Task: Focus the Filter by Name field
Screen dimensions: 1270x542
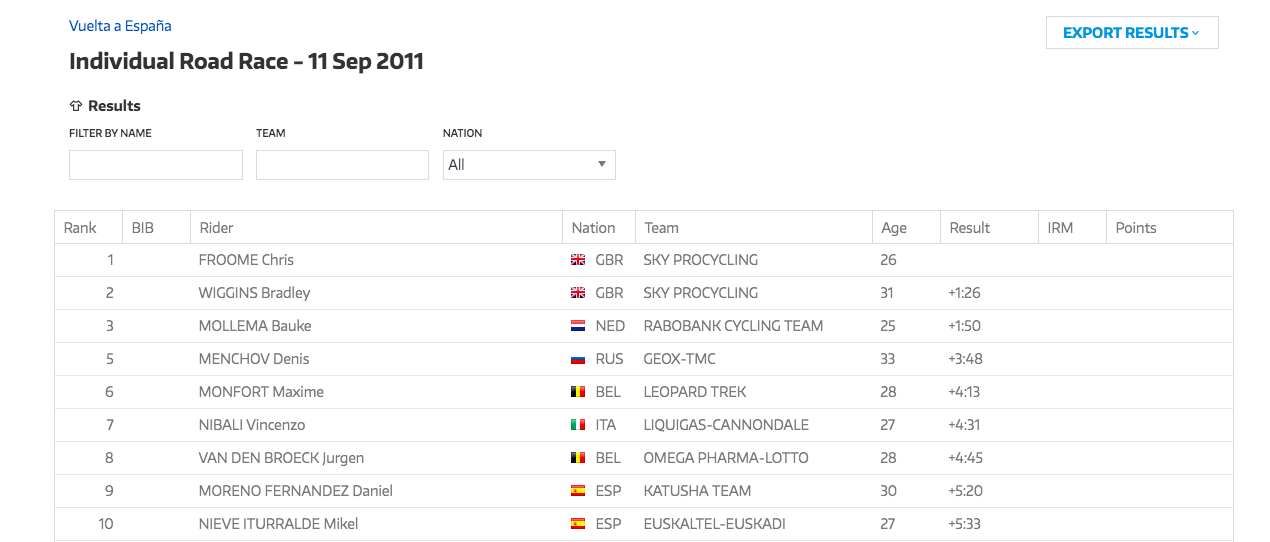Action: [x=156, y=165]
